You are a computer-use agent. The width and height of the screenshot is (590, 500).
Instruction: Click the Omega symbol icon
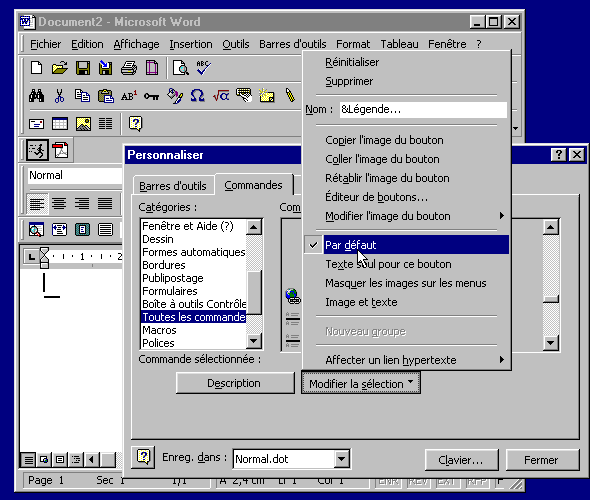pyautogui.click(x=197, y=96)
